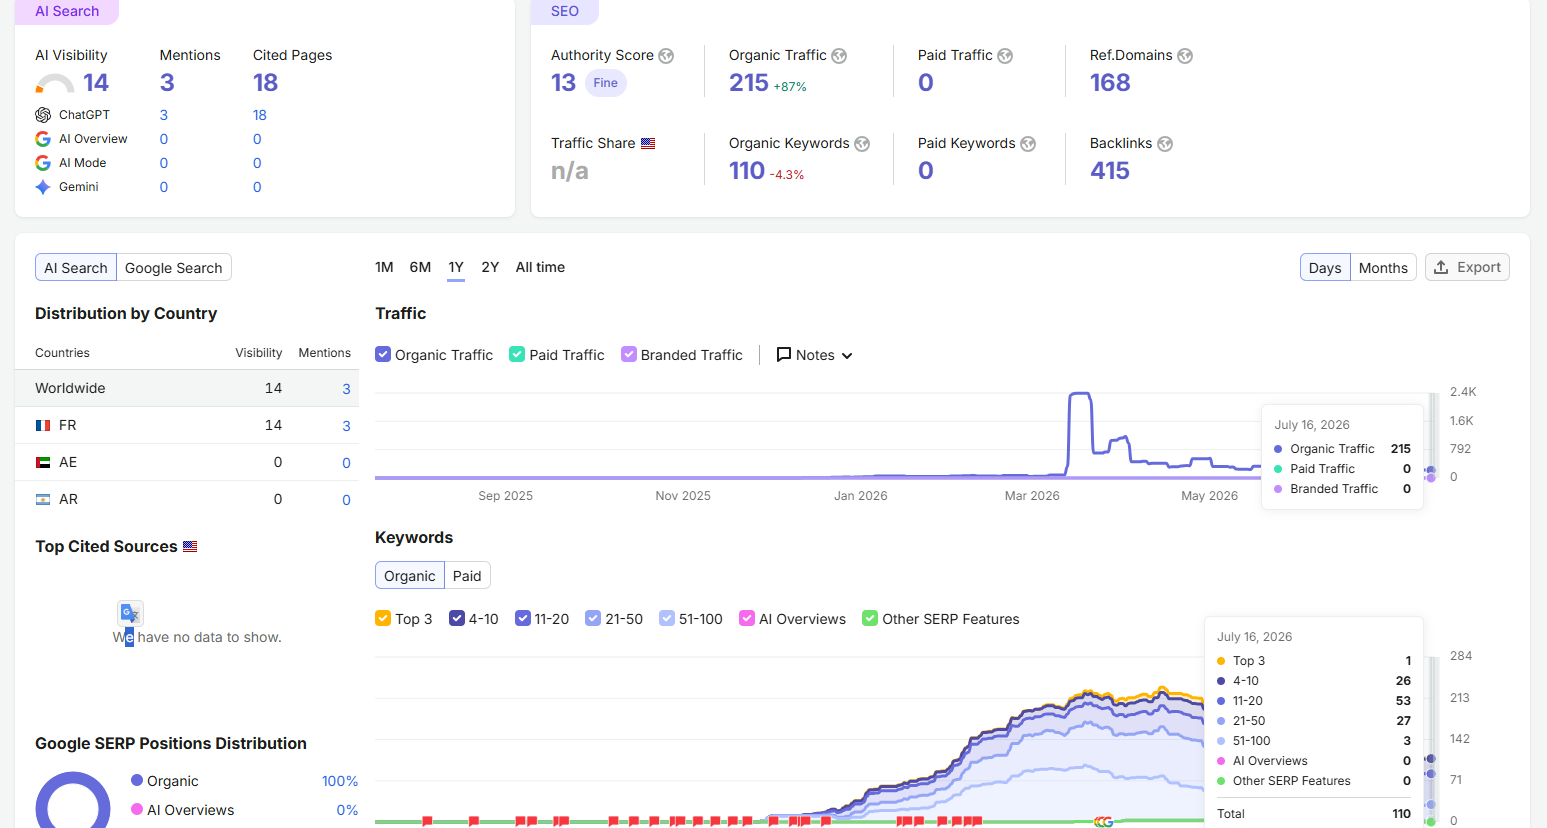The width and height of the screenshot is (1547, 828).
Task: Export the chart data
Action: 1467,267
